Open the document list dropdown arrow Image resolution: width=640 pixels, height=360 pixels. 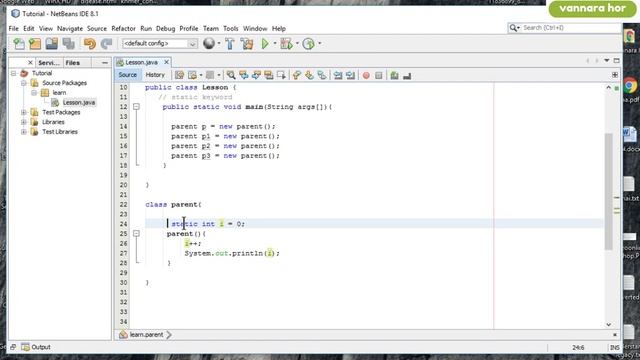pos(607,60)
